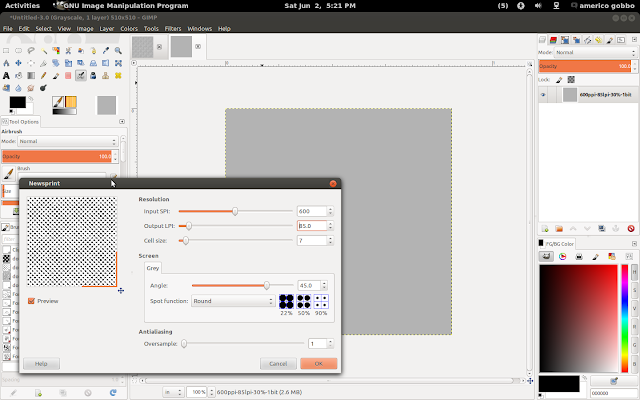
Task: Click the Output LPI input field
Action: [x=312, y=226]
